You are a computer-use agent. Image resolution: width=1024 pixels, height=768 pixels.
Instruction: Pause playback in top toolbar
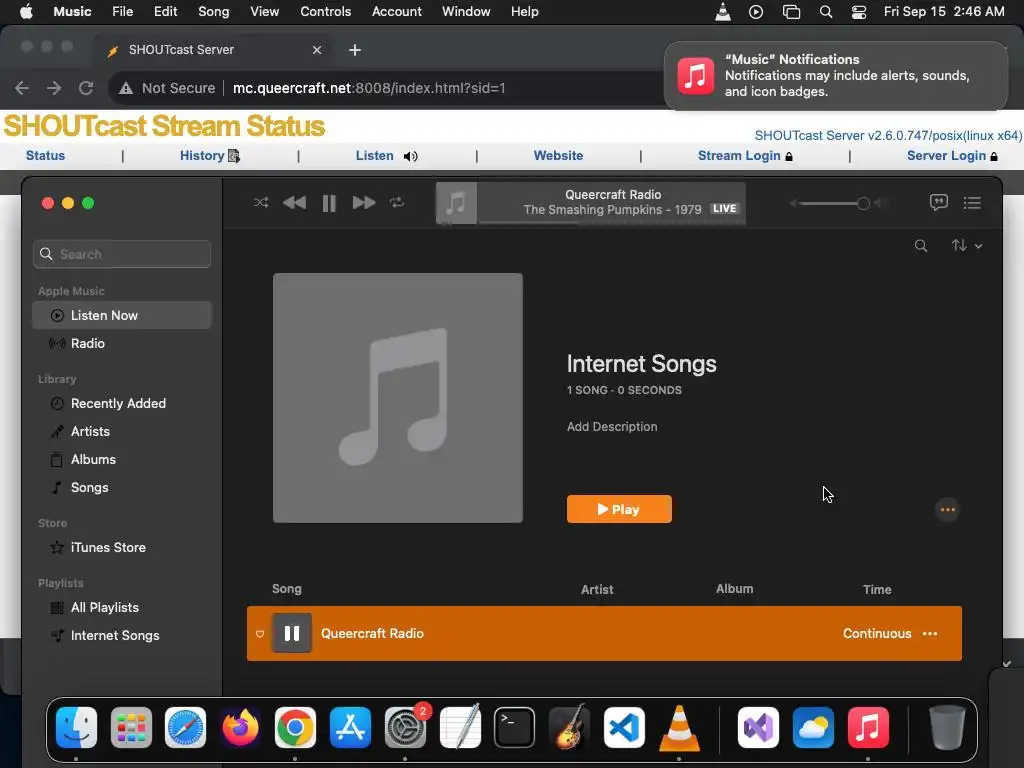[329, 203]
